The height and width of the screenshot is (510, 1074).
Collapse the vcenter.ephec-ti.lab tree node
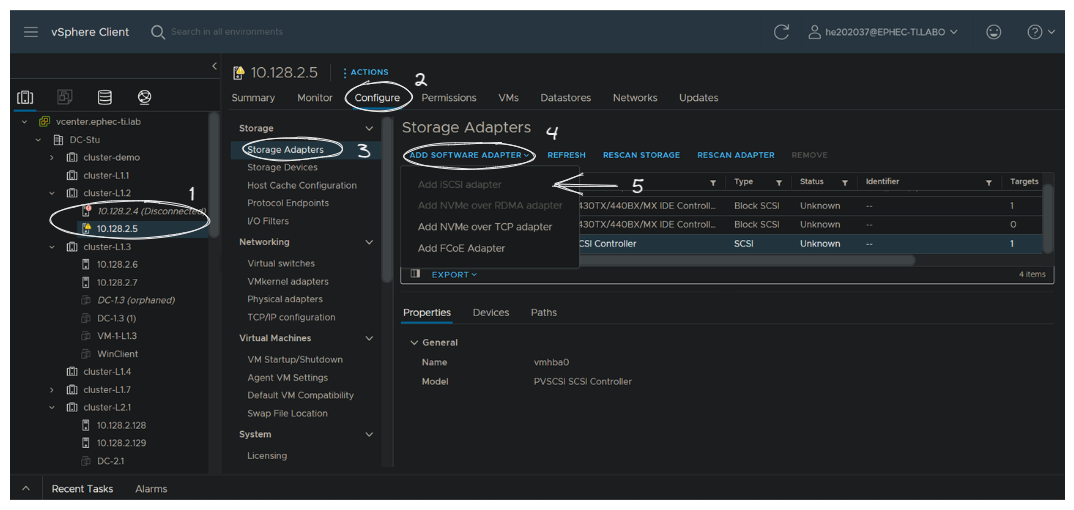(25, 121)
